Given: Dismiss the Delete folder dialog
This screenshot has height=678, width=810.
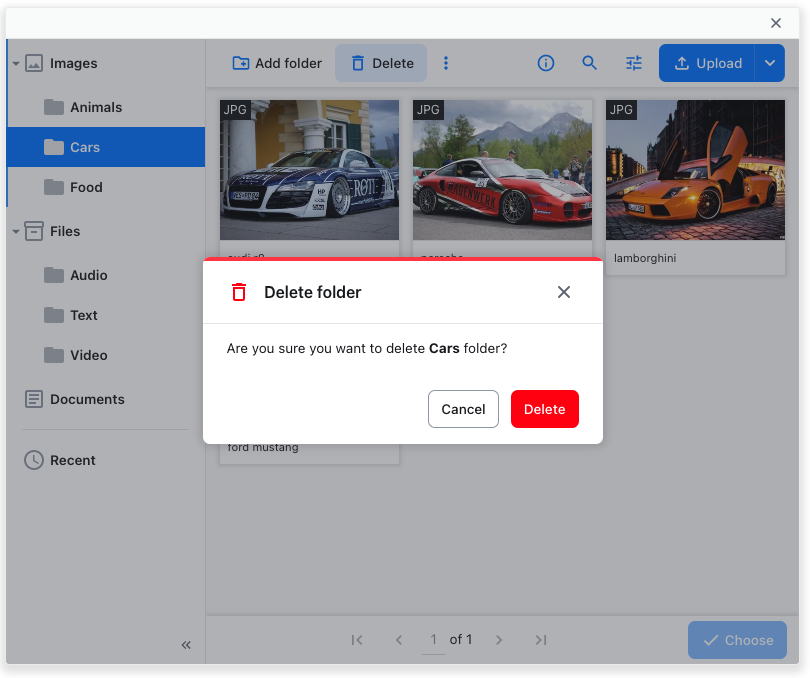Looking at the screenshot, I should coord(563,292).
